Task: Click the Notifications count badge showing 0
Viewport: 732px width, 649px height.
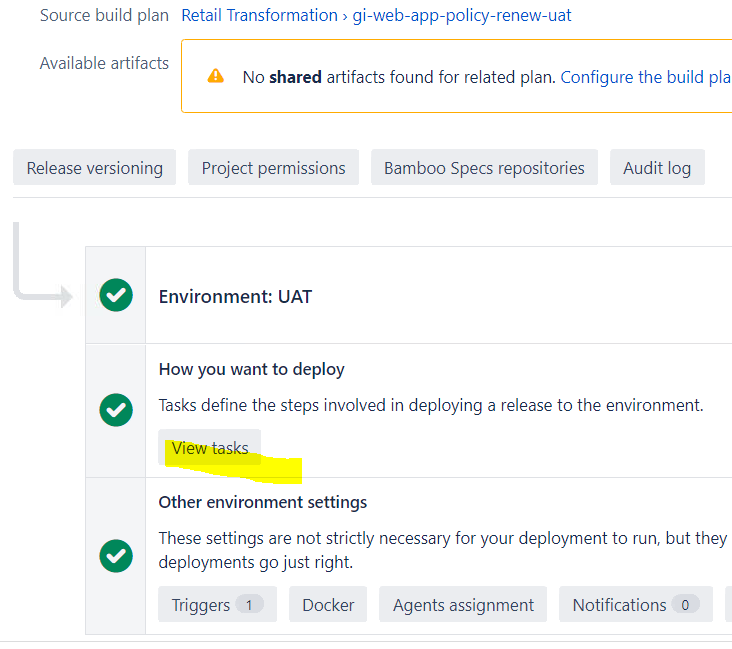Action: coord(685,604)
